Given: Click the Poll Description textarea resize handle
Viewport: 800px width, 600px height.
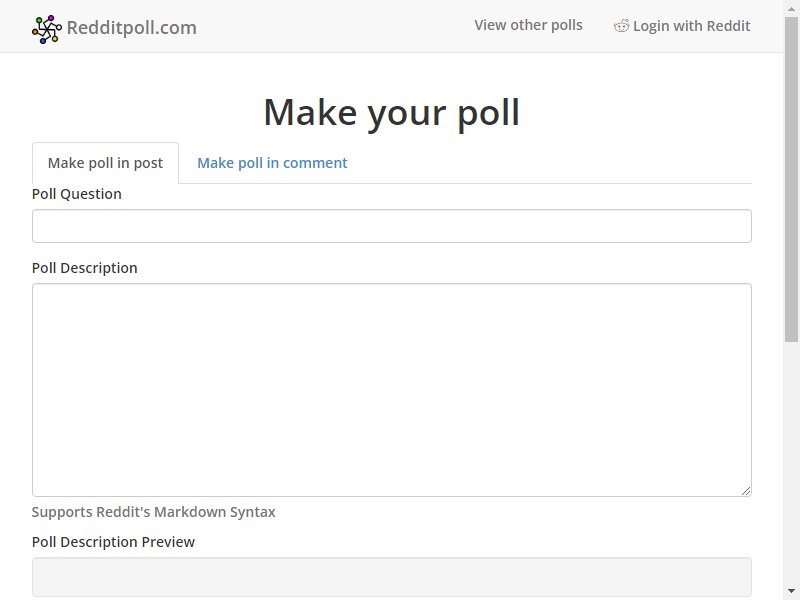Looking at the screenshot, I should point(745,490).
